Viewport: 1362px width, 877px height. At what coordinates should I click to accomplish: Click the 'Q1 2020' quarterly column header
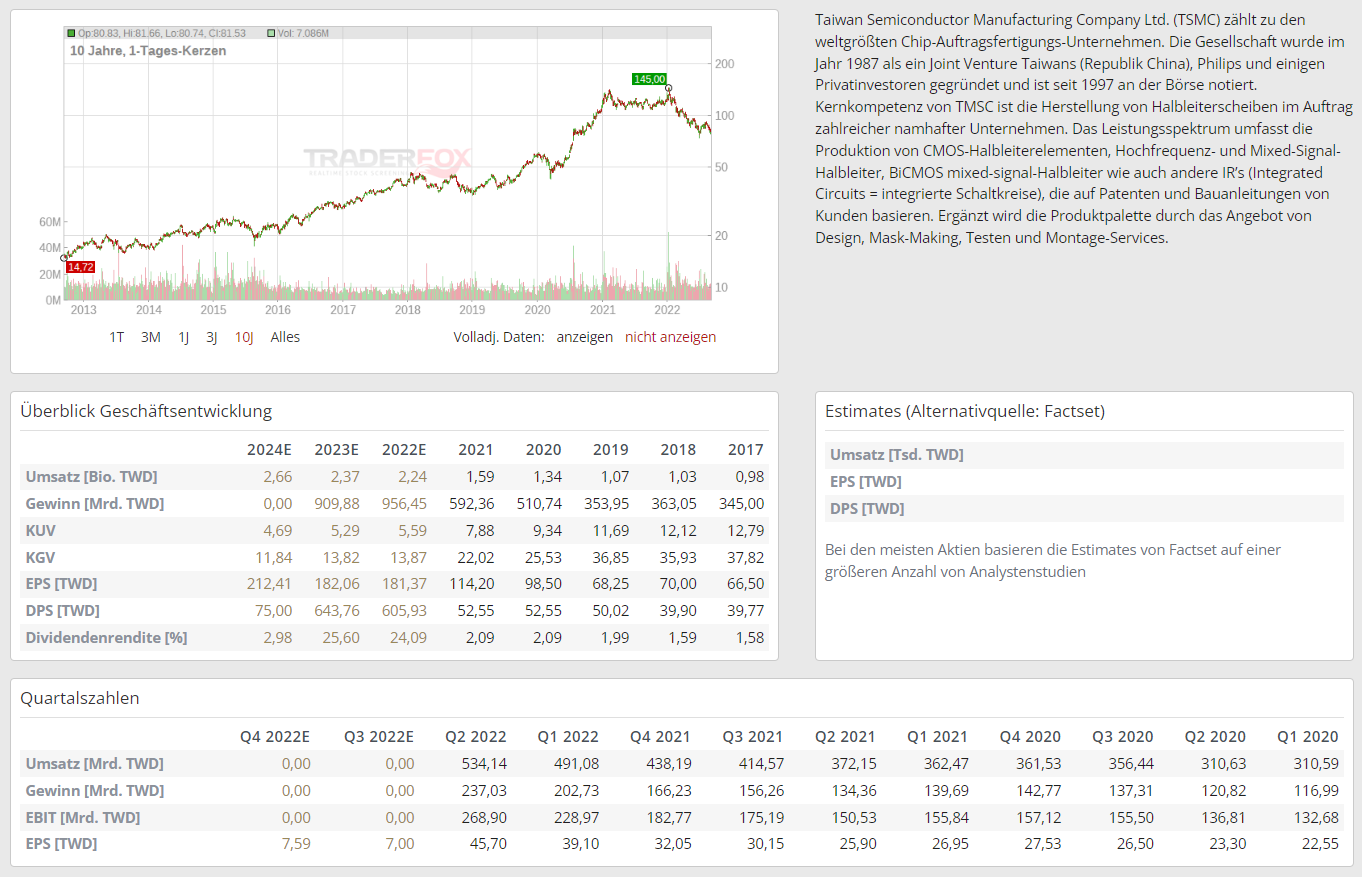[1307, 736]
